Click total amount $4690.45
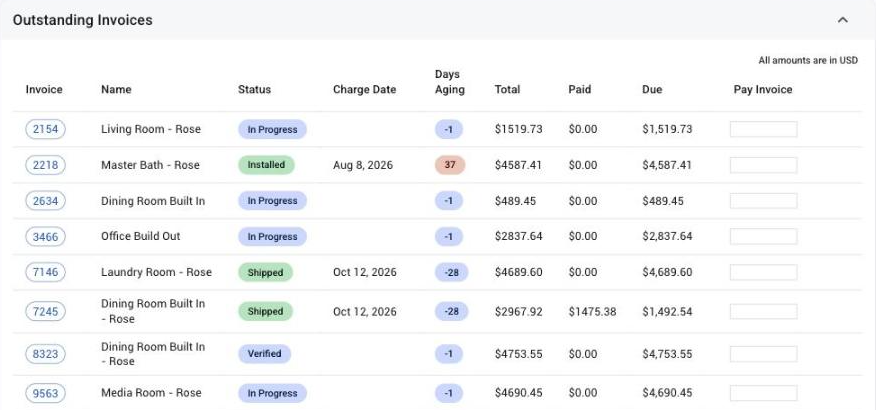The width and height of the screenshot is (876, 410). coord(518,393)
